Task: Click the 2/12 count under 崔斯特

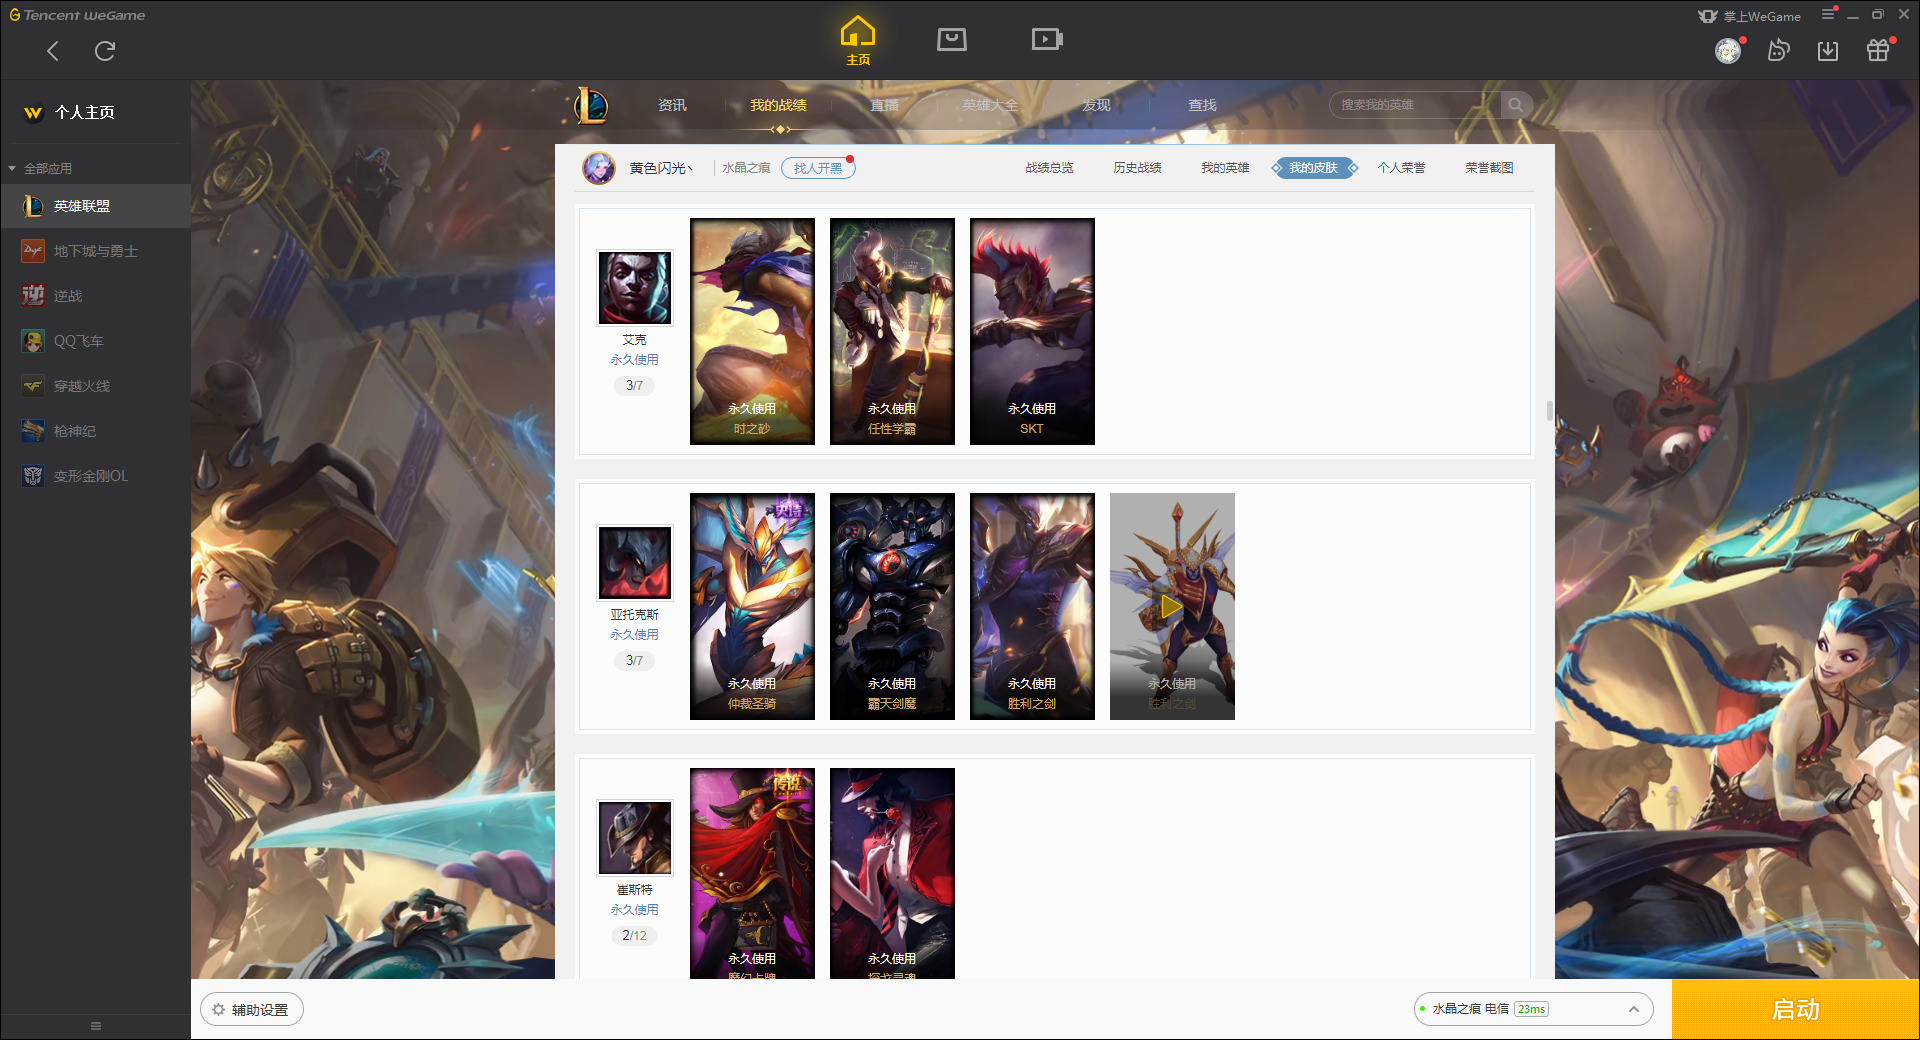Action: pos(634,936)
